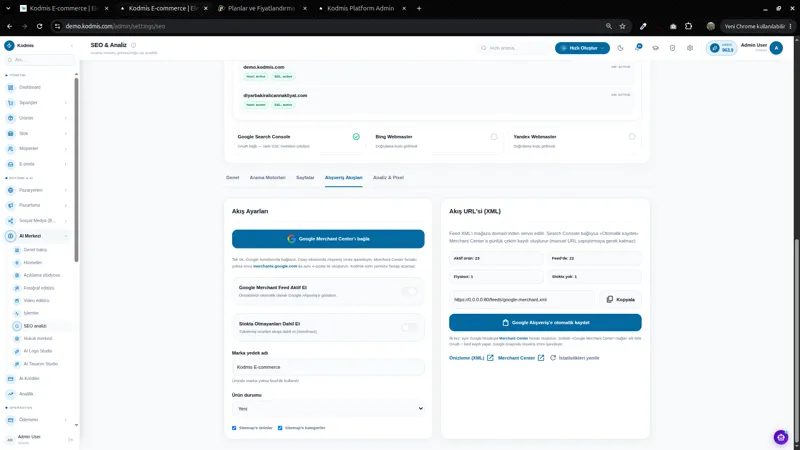Select the Alışveriş Akışları tab
Screen dimensions: 800x450
[343, 178]
